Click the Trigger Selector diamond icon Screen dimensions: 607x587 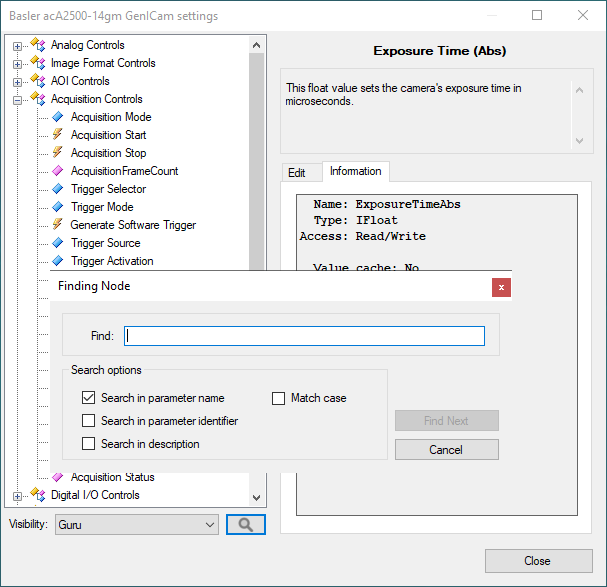click(x=58, y=189)
